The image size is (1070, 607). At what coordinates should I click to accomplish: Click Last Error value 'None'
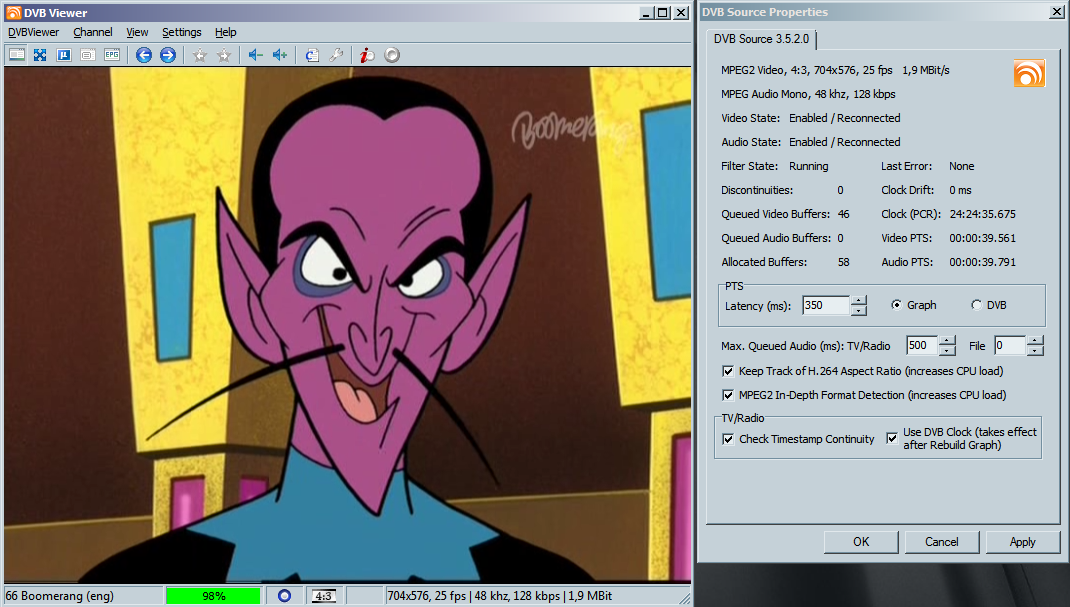click(x=961, y=166)
